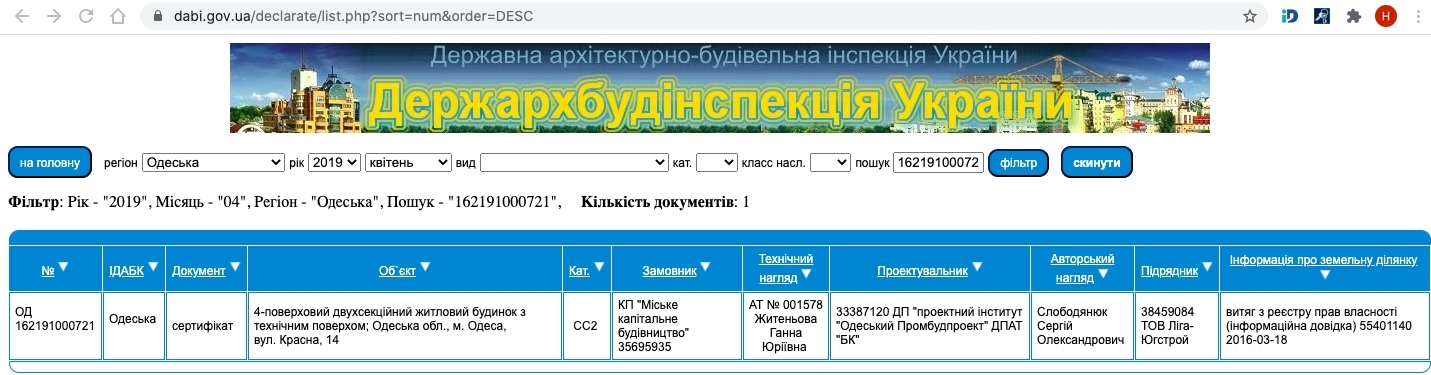
Task: View site info via the padlock icon
Action: [158, 16]
